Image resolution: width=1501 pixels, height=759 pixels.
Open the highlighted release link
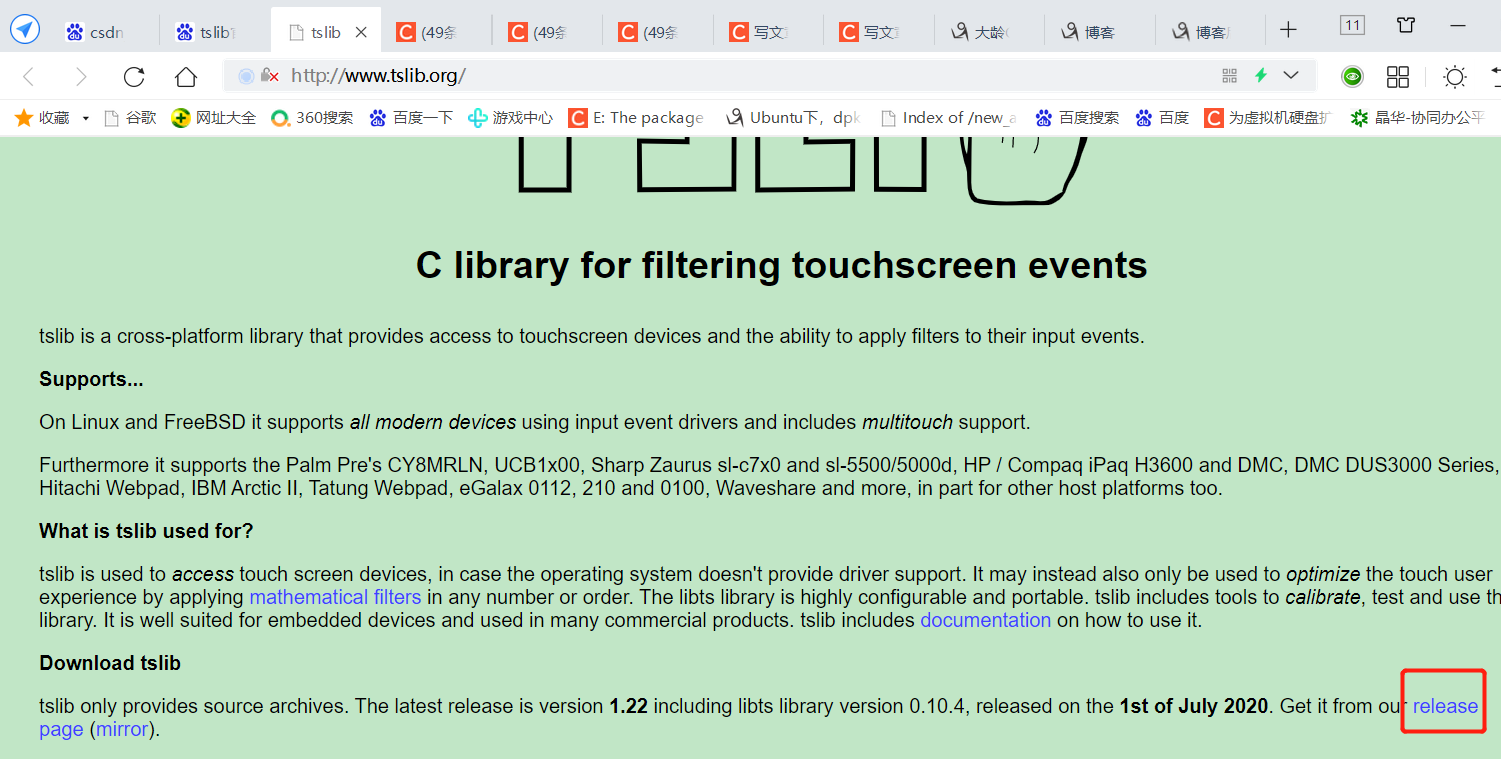click(x=1443, y=704)
